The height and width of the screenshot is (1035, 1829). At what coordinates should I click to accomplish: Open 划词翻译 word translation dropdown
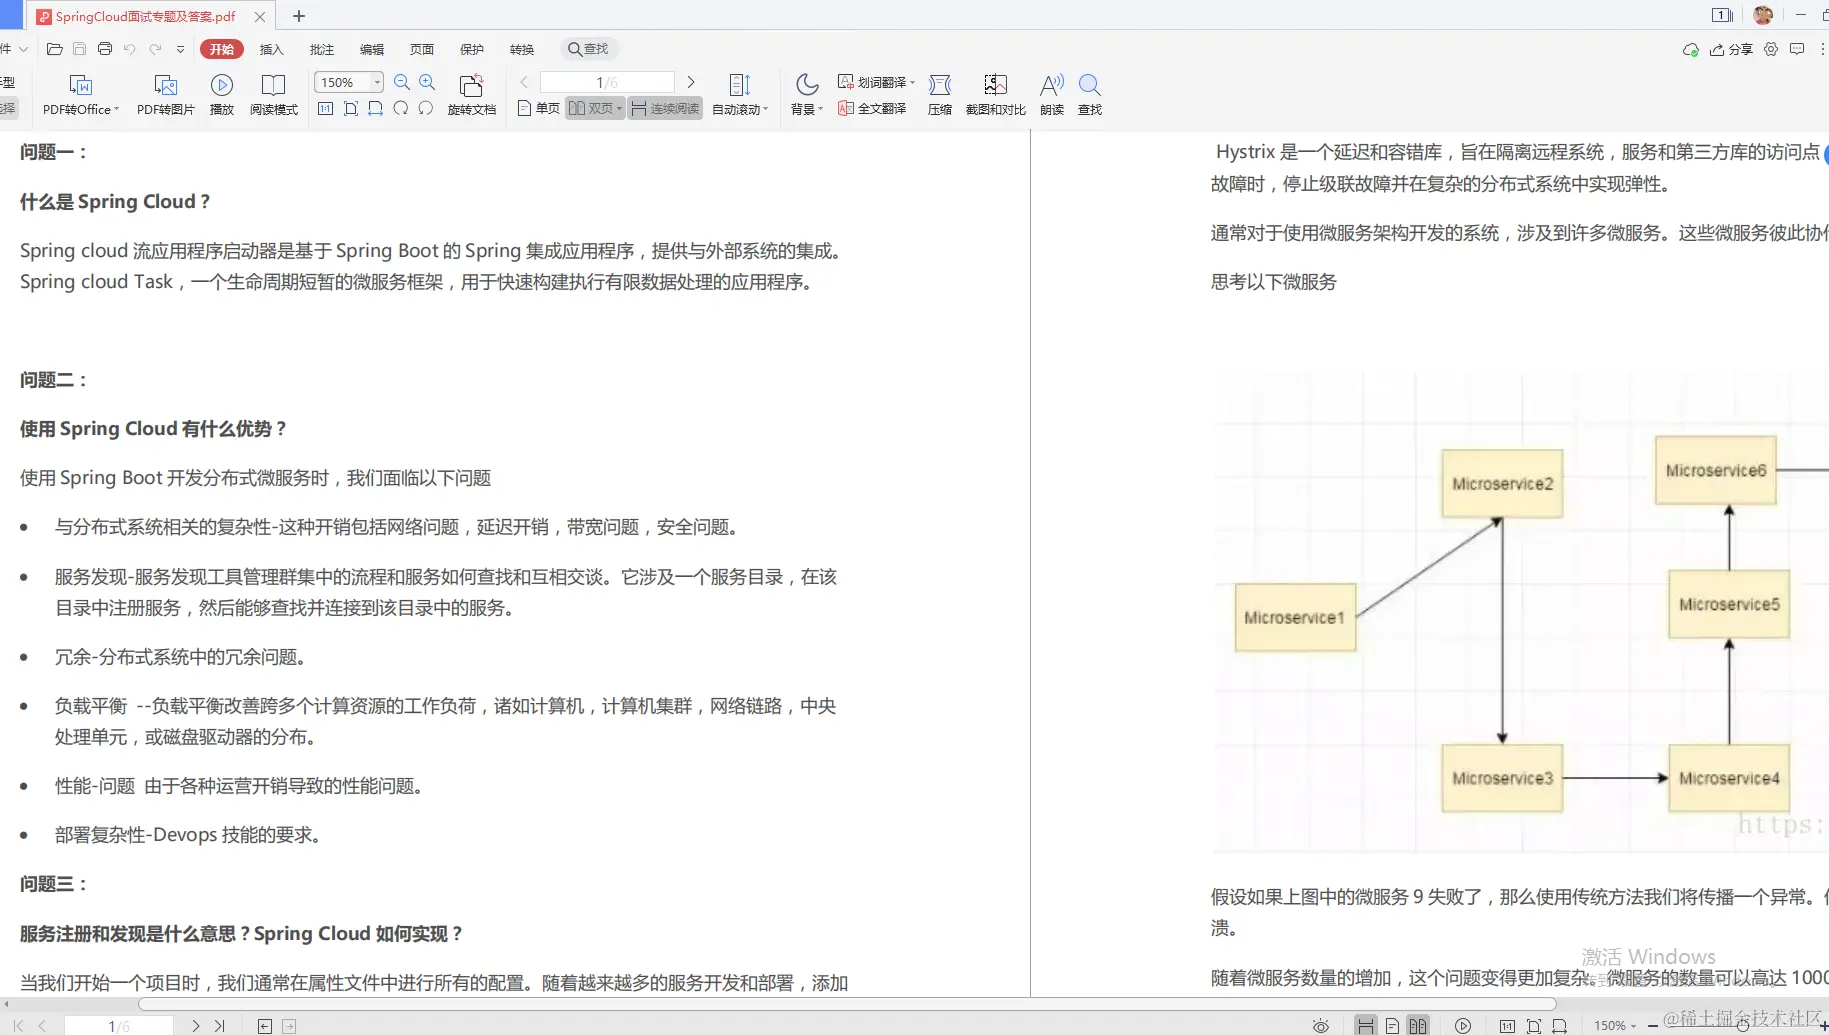[876, 82]
